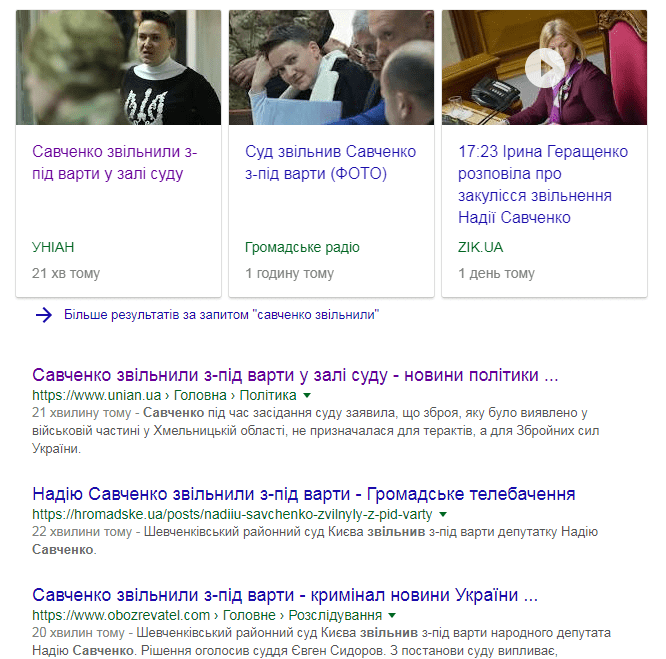Open Надію Савченко звільнили Громадське телебачення result

coord(304,494)
